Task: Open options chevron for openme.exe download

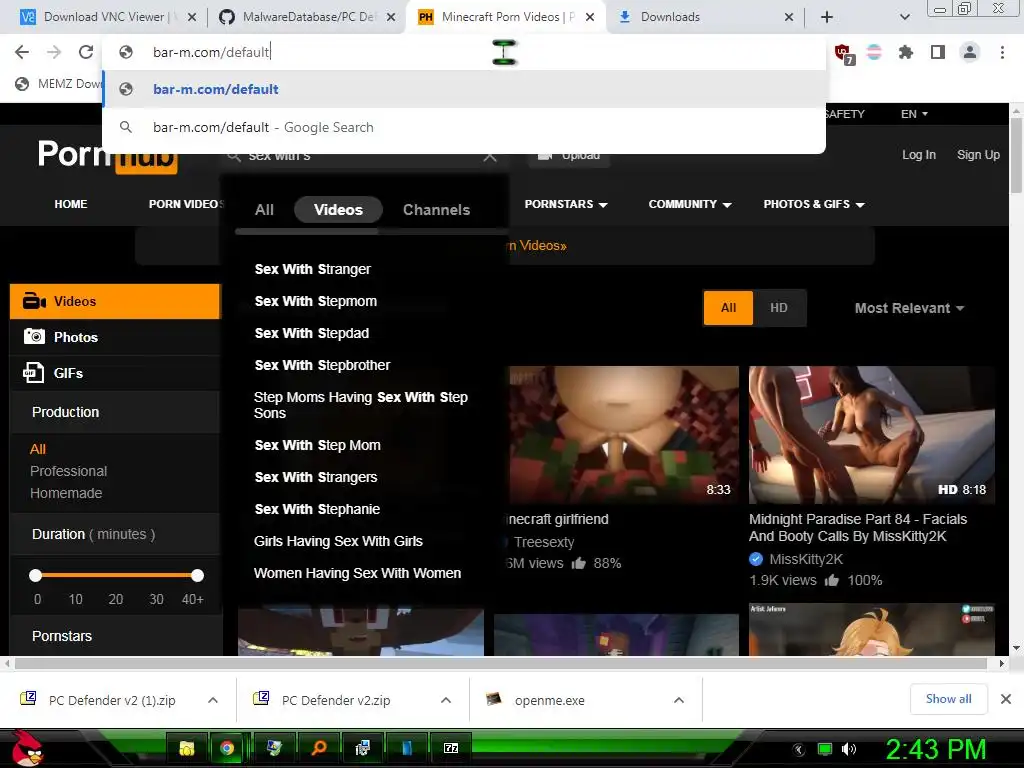Action: [x=679, y=700]
